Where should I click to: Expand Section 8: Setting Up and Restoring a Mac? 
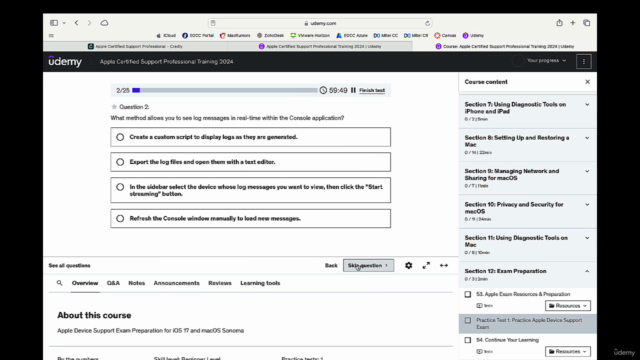[527, 145]
